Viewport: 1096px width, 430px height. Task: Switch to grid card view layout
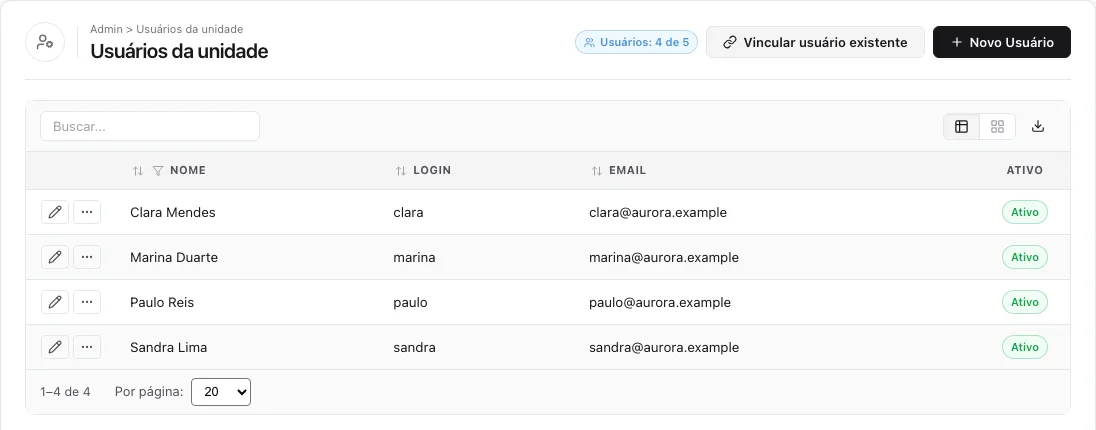coord(997,127)
